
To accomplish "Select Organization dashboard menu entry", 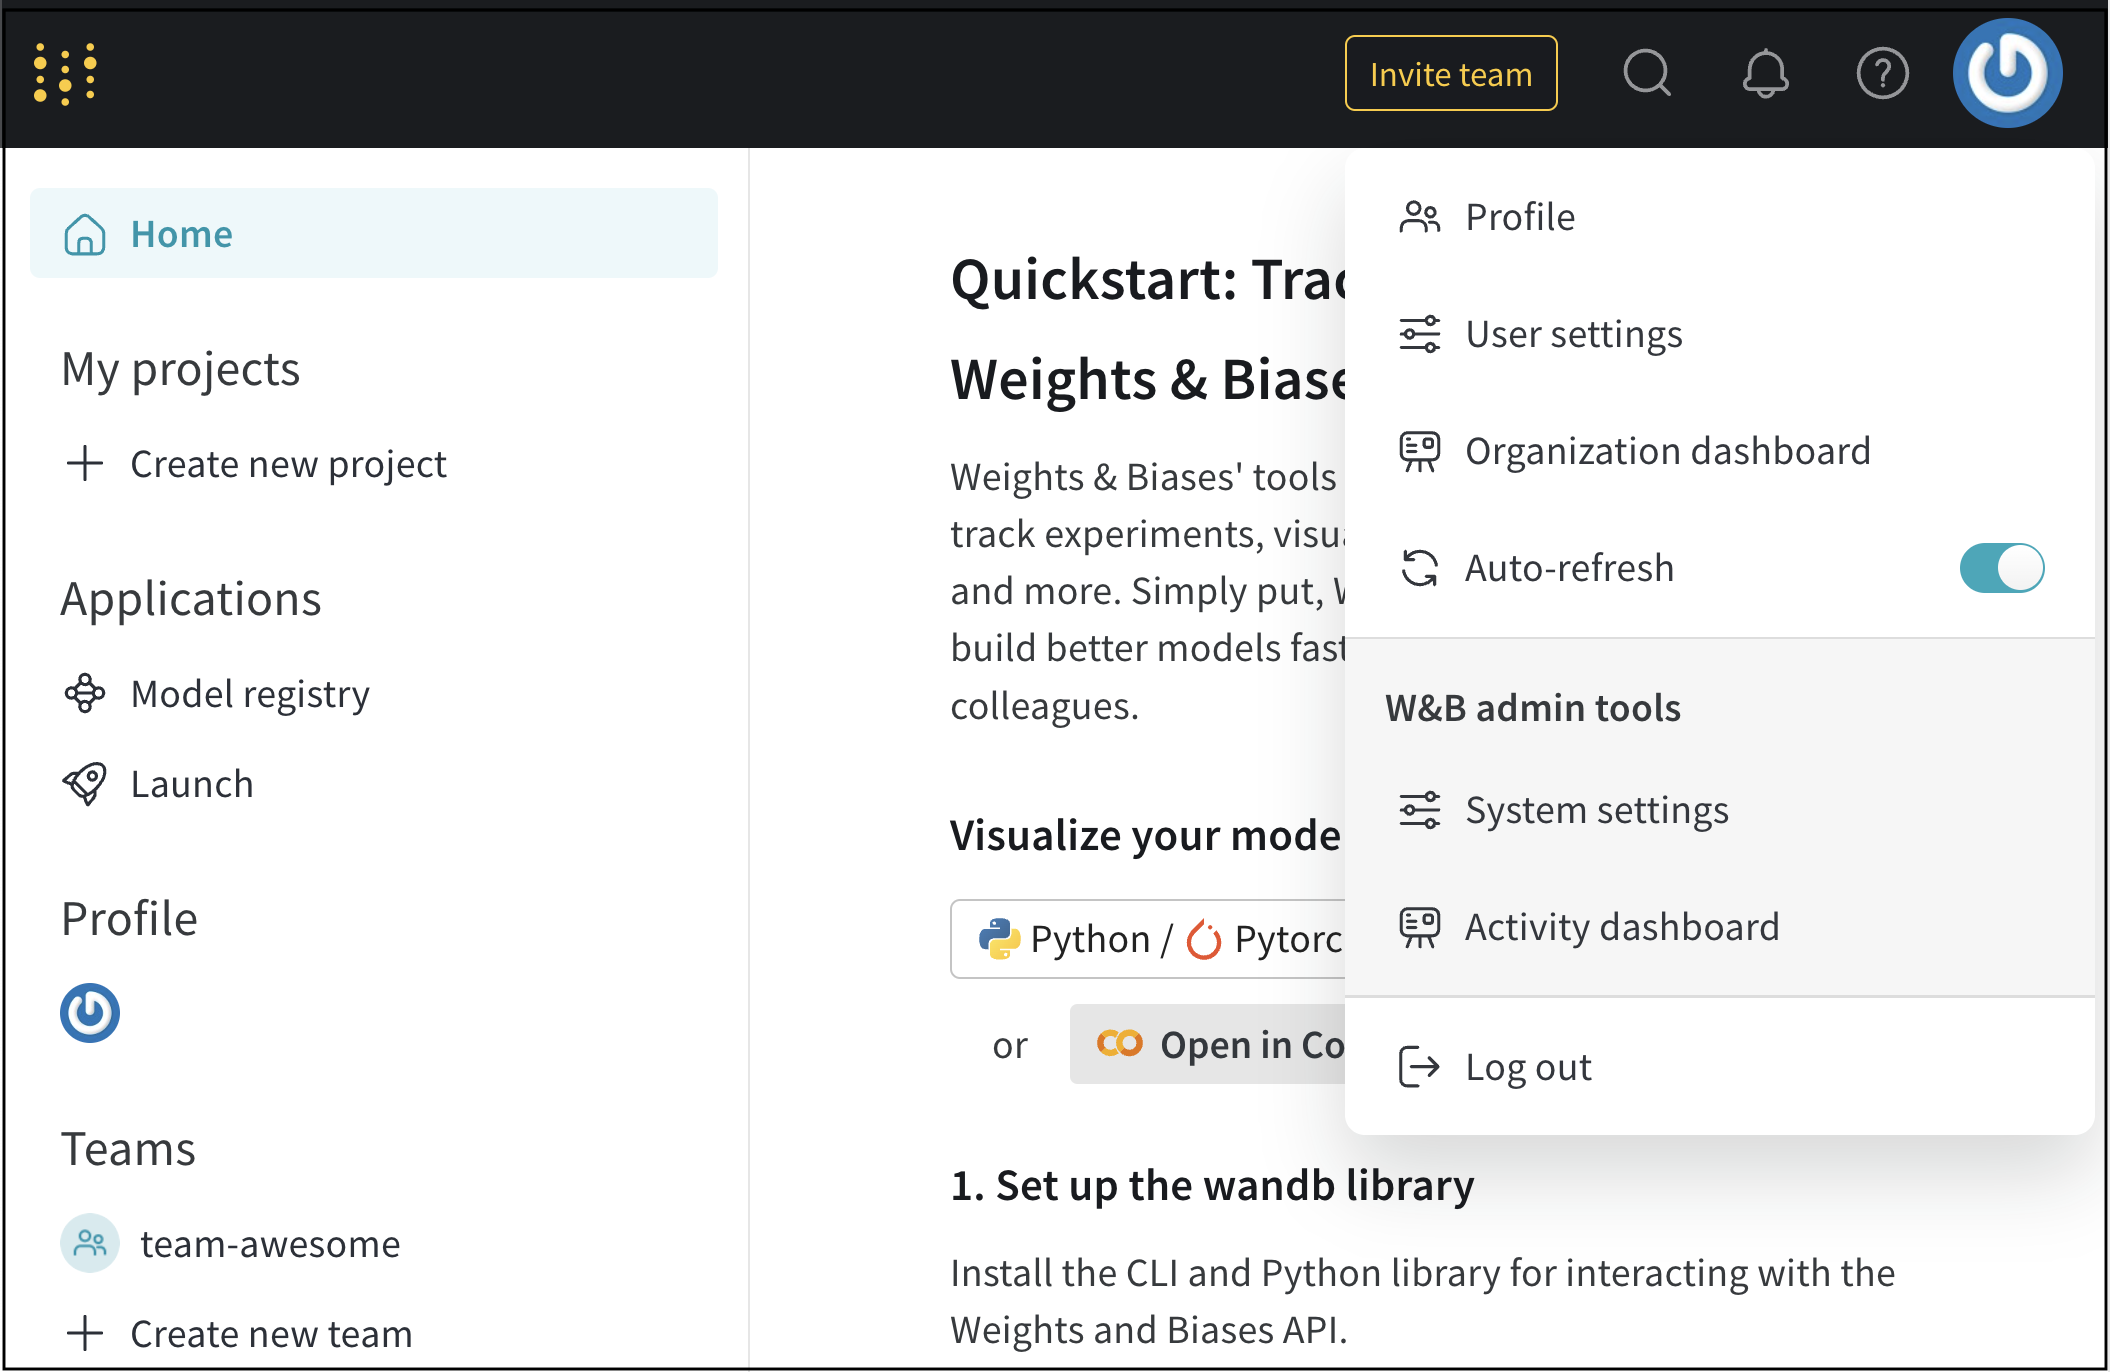I will pyautogui.click(x=1667, y=451).
